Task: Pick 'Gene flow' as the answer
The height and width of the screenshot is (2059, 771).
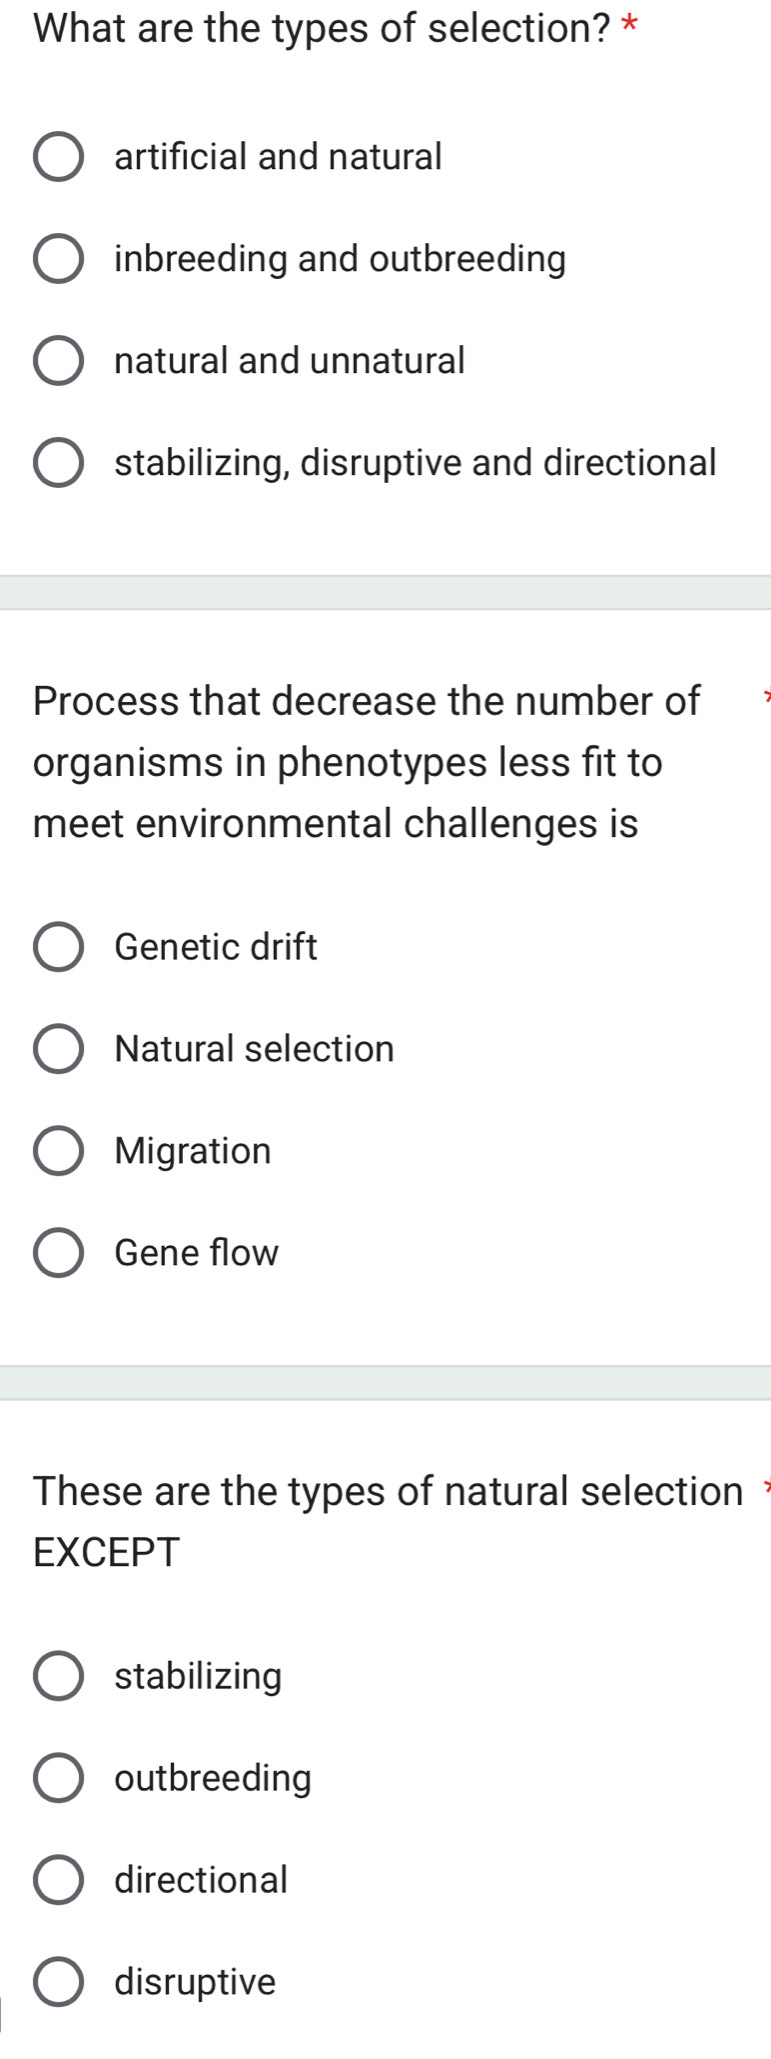Action: point(61,1252)
